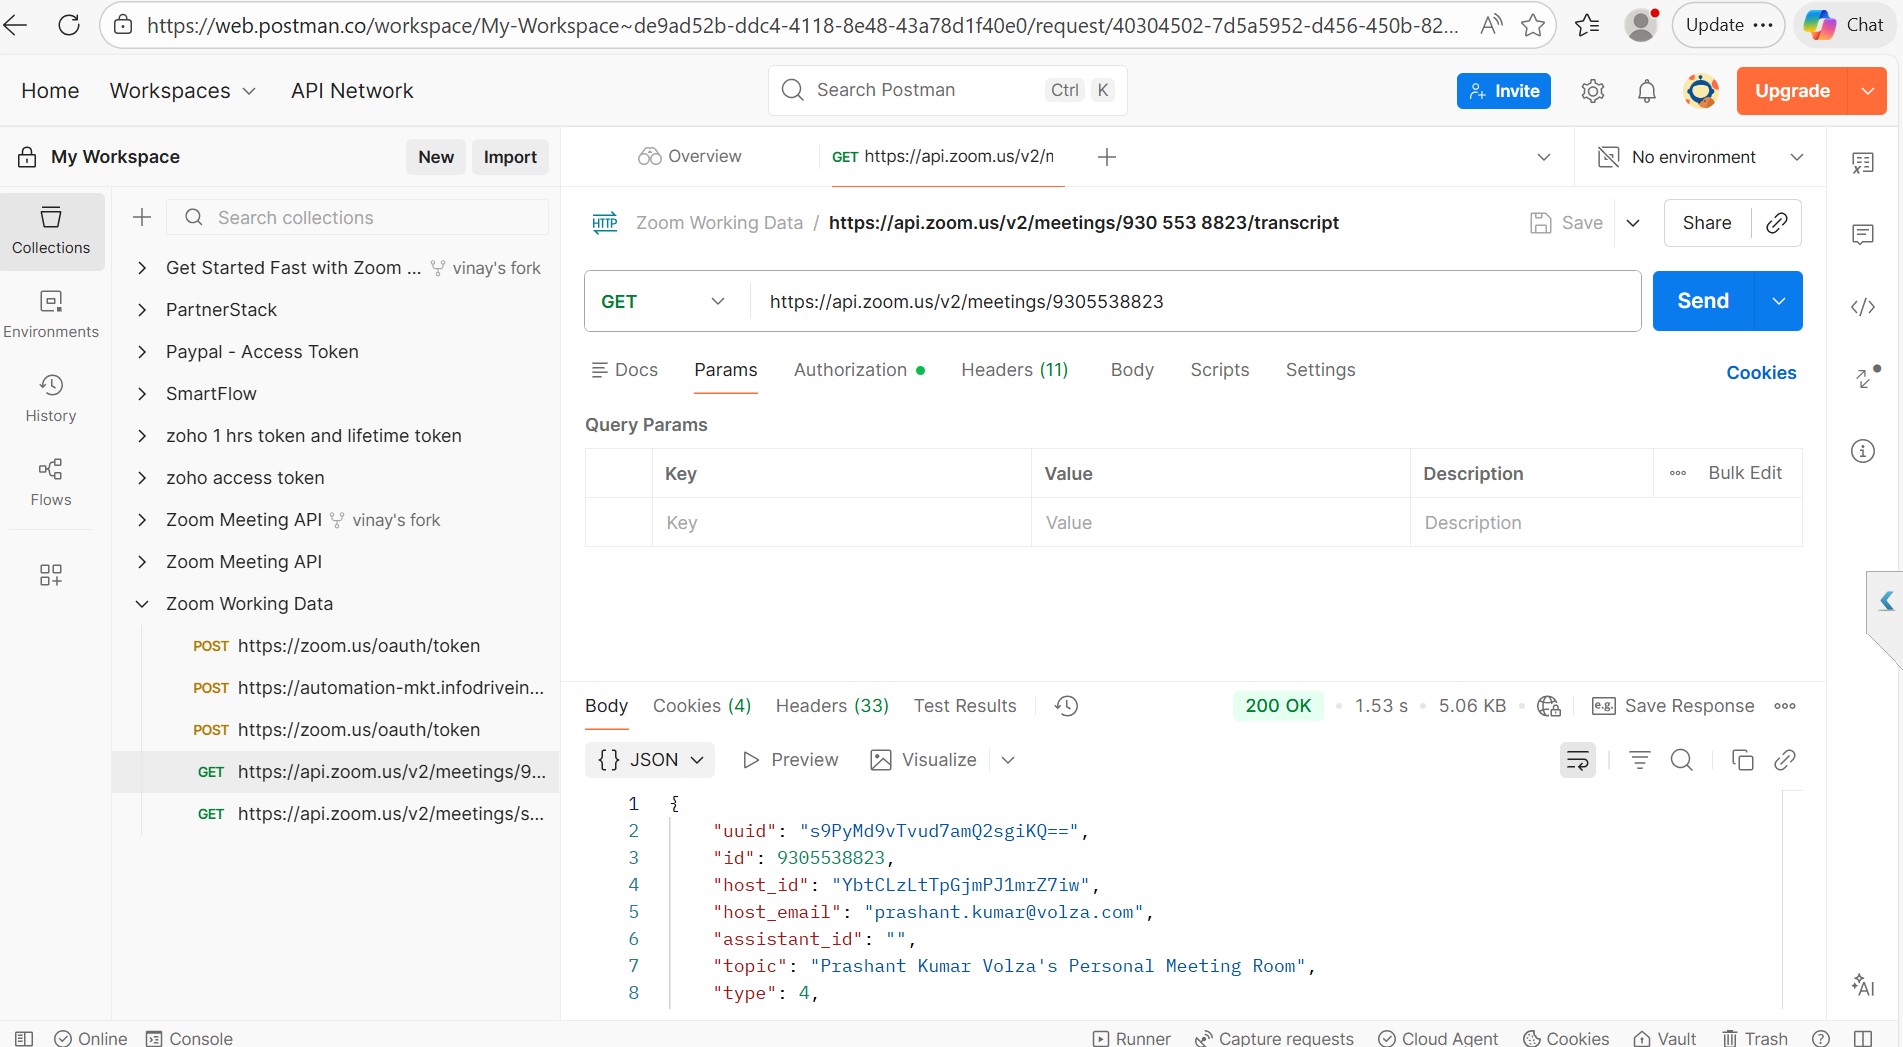Open the Flows sidebar panel
The height and width of the screenshot is (1047, 1903).
tap(51, 483)
